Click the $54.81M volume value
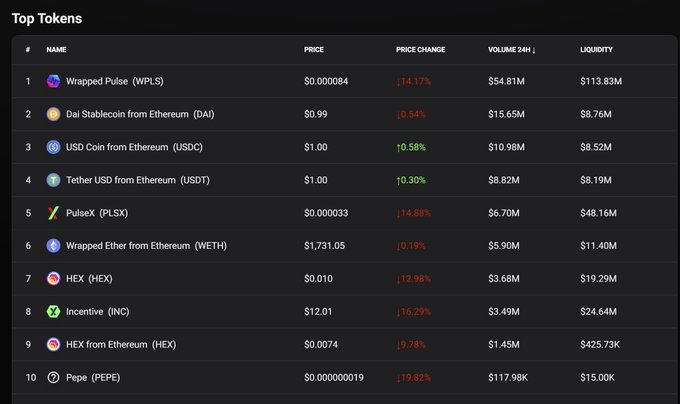This screenshot has height=404, width=680. pos(507,81)
